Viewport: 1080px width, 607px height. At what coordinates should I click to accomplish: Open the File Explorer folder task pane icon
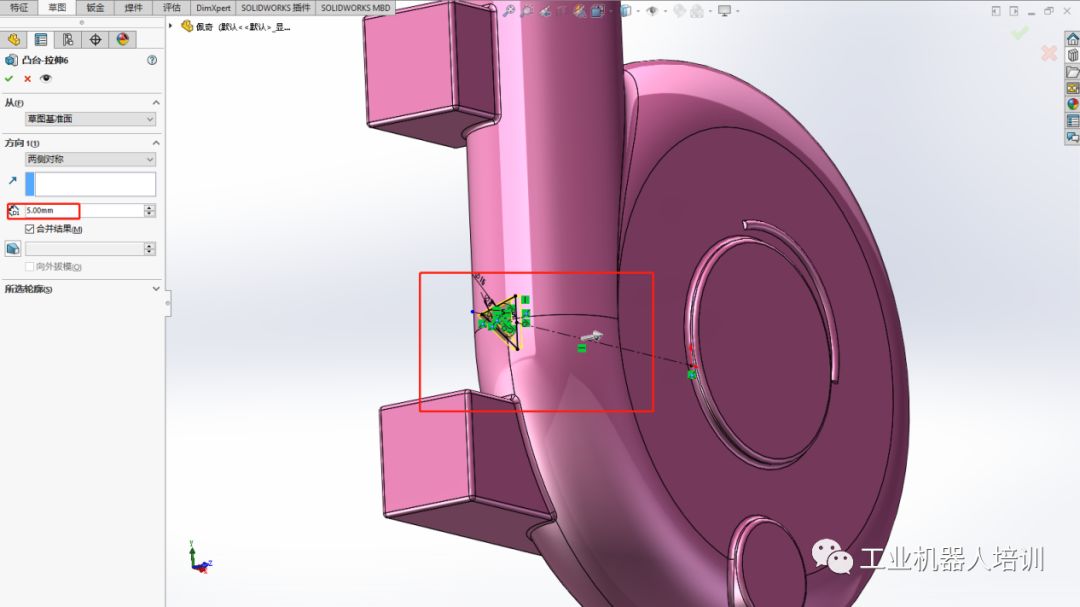(x=1072, y=72)
